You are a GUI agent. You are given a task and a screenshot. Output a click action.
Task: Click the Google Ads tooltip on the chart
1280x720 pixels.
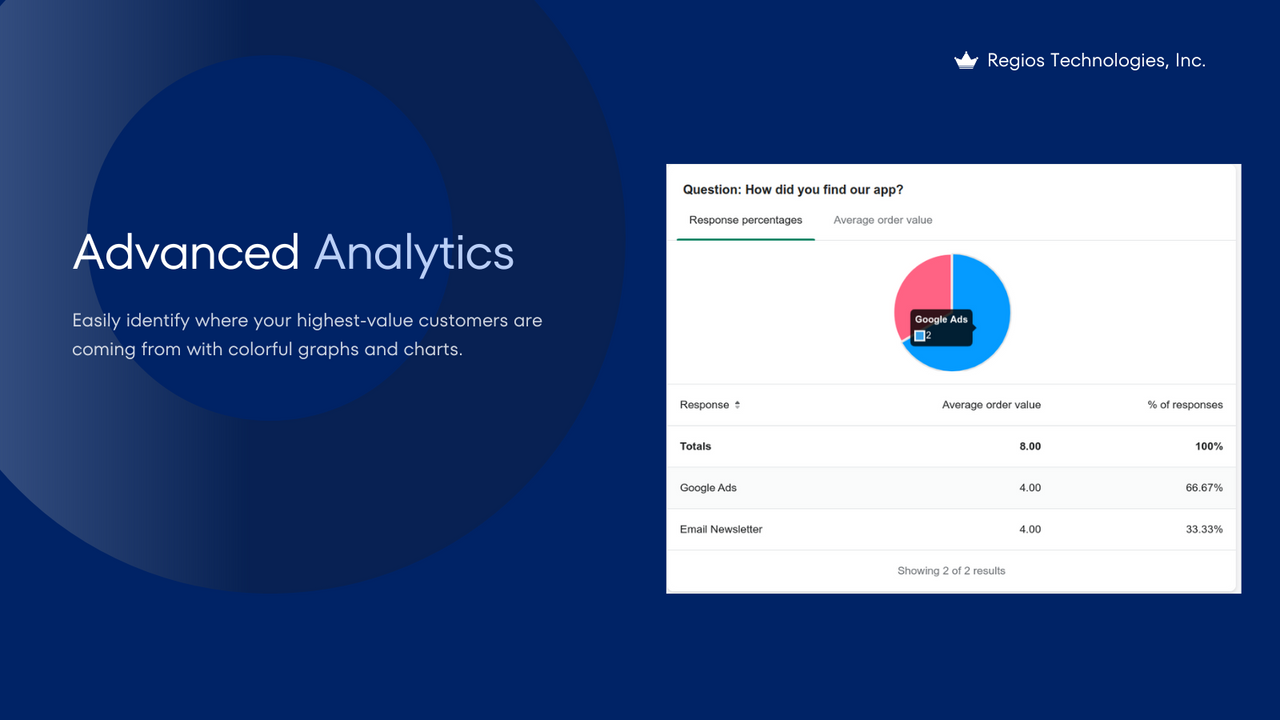coord(940,326)
